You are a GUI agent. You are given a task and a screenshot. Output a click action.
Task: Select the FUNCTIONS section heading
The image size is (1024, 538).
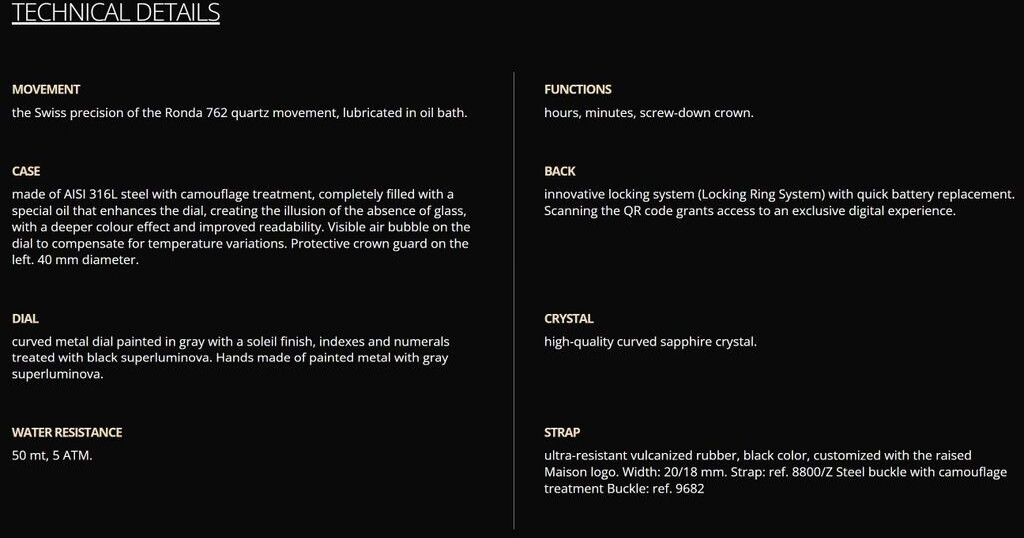click(578, 89)
